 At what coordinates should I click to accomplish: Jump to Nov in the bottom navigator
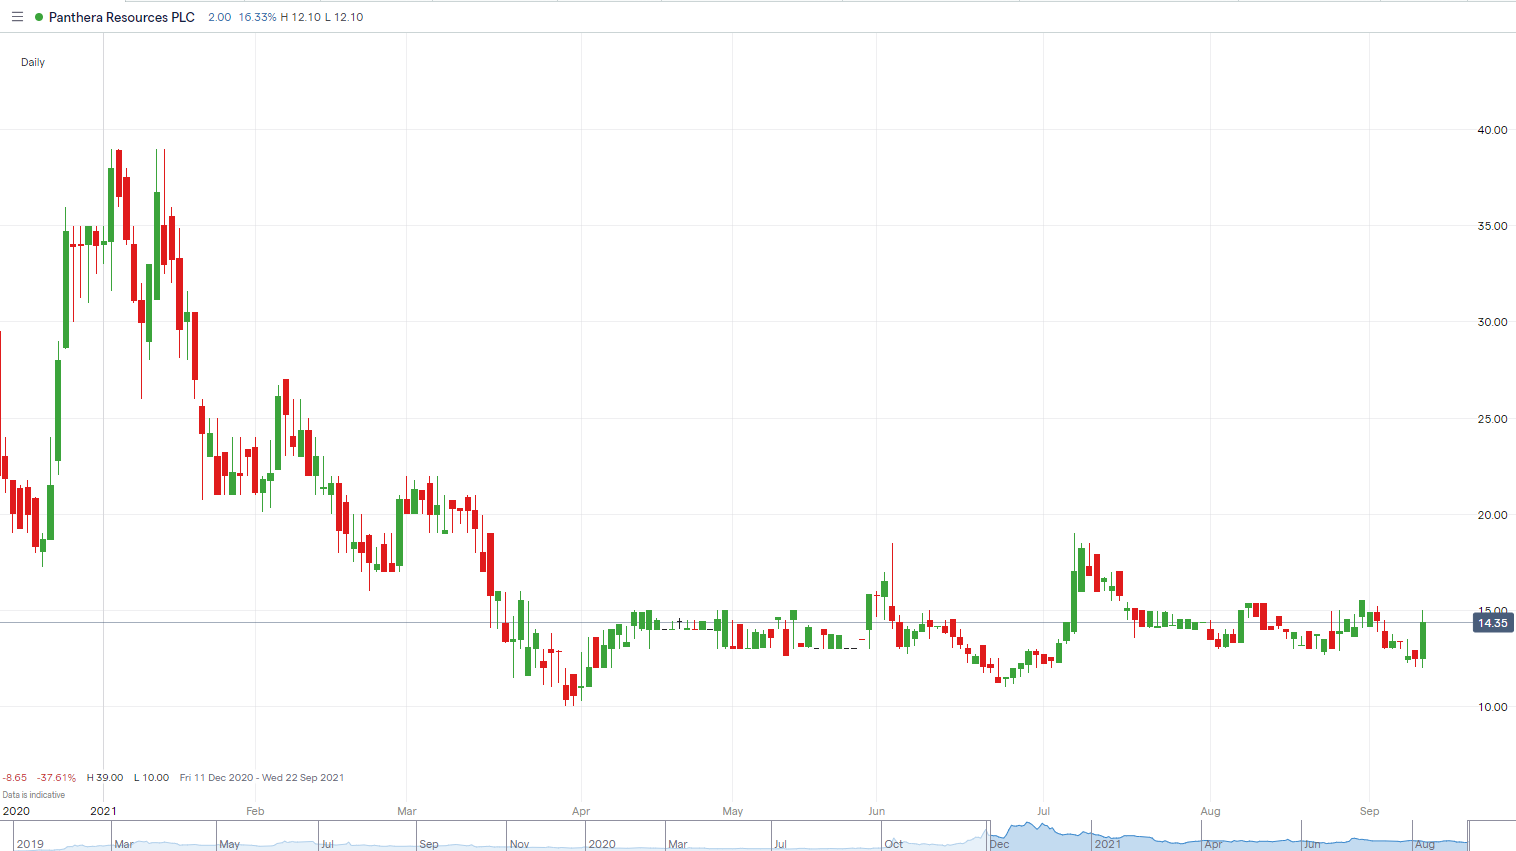point(519,844)
